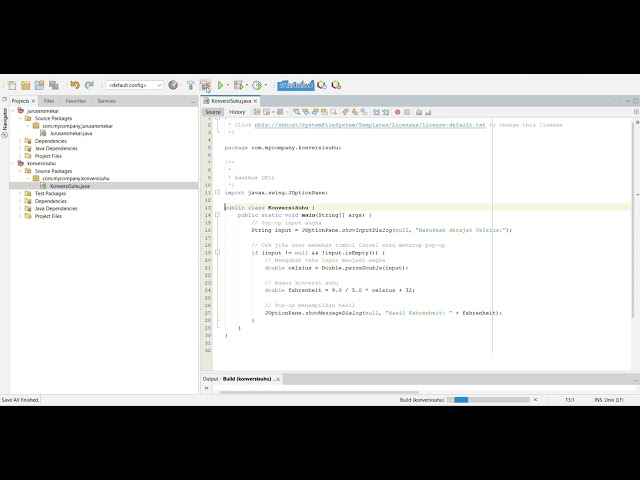
Task: Click the 13:1 cursor position in status bar
Action: click(x=570, y=400)
